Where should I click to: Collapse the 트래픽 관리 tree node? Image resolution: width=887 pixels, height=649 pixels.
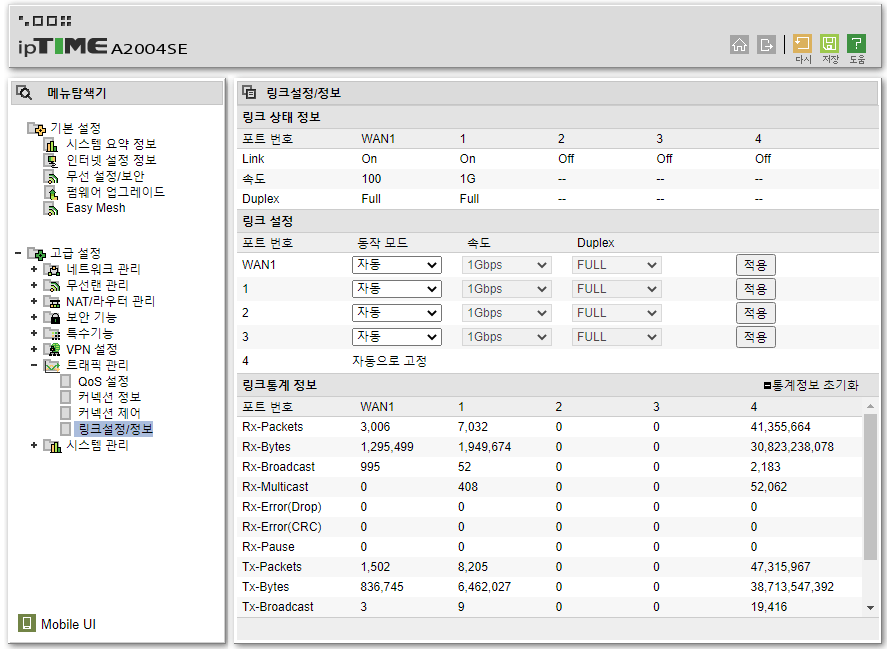(x=34, y=366)
